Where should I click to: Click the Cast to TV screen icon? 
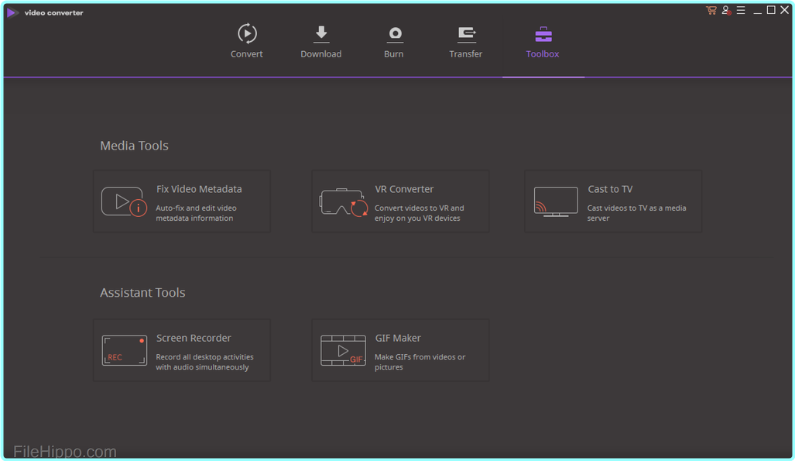point(555,201)
